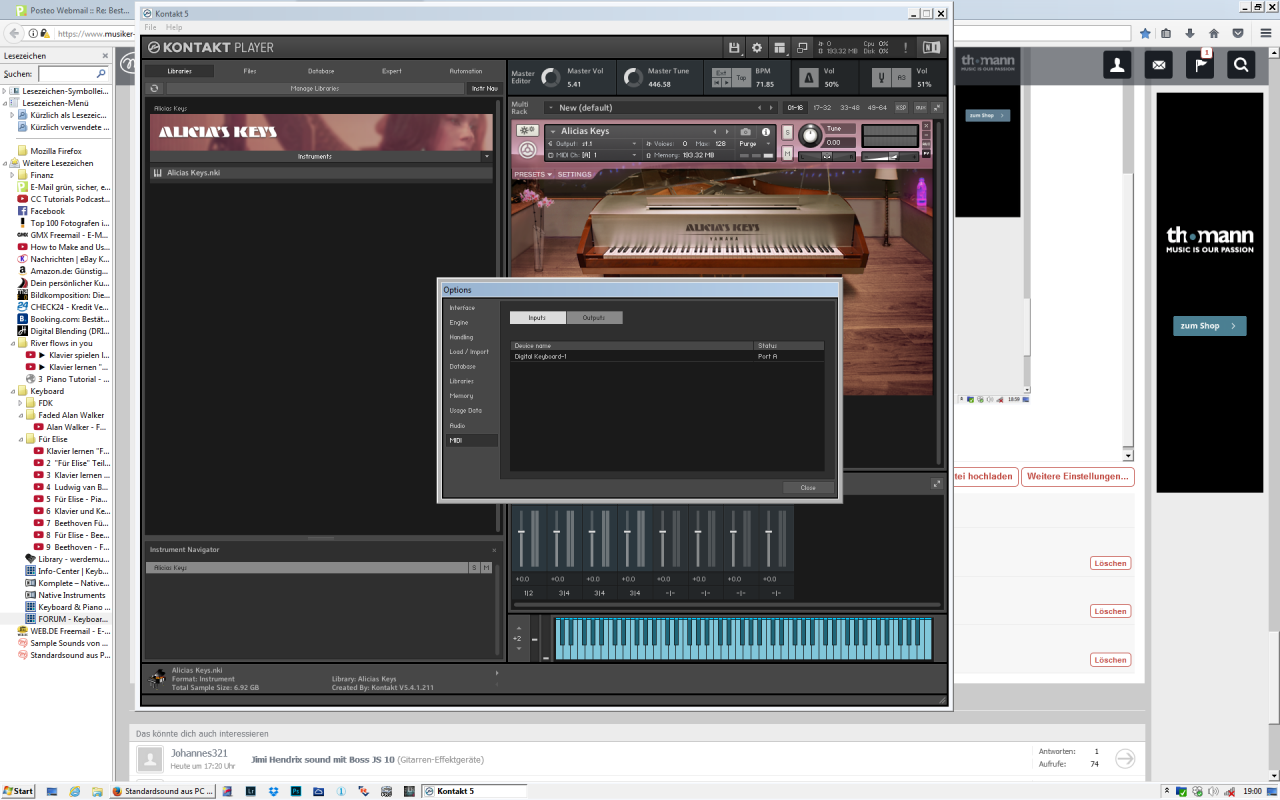Click piano icon beside Alicias Keys.nki
This screenshot has height=800, width=1280.
(157, 173)
